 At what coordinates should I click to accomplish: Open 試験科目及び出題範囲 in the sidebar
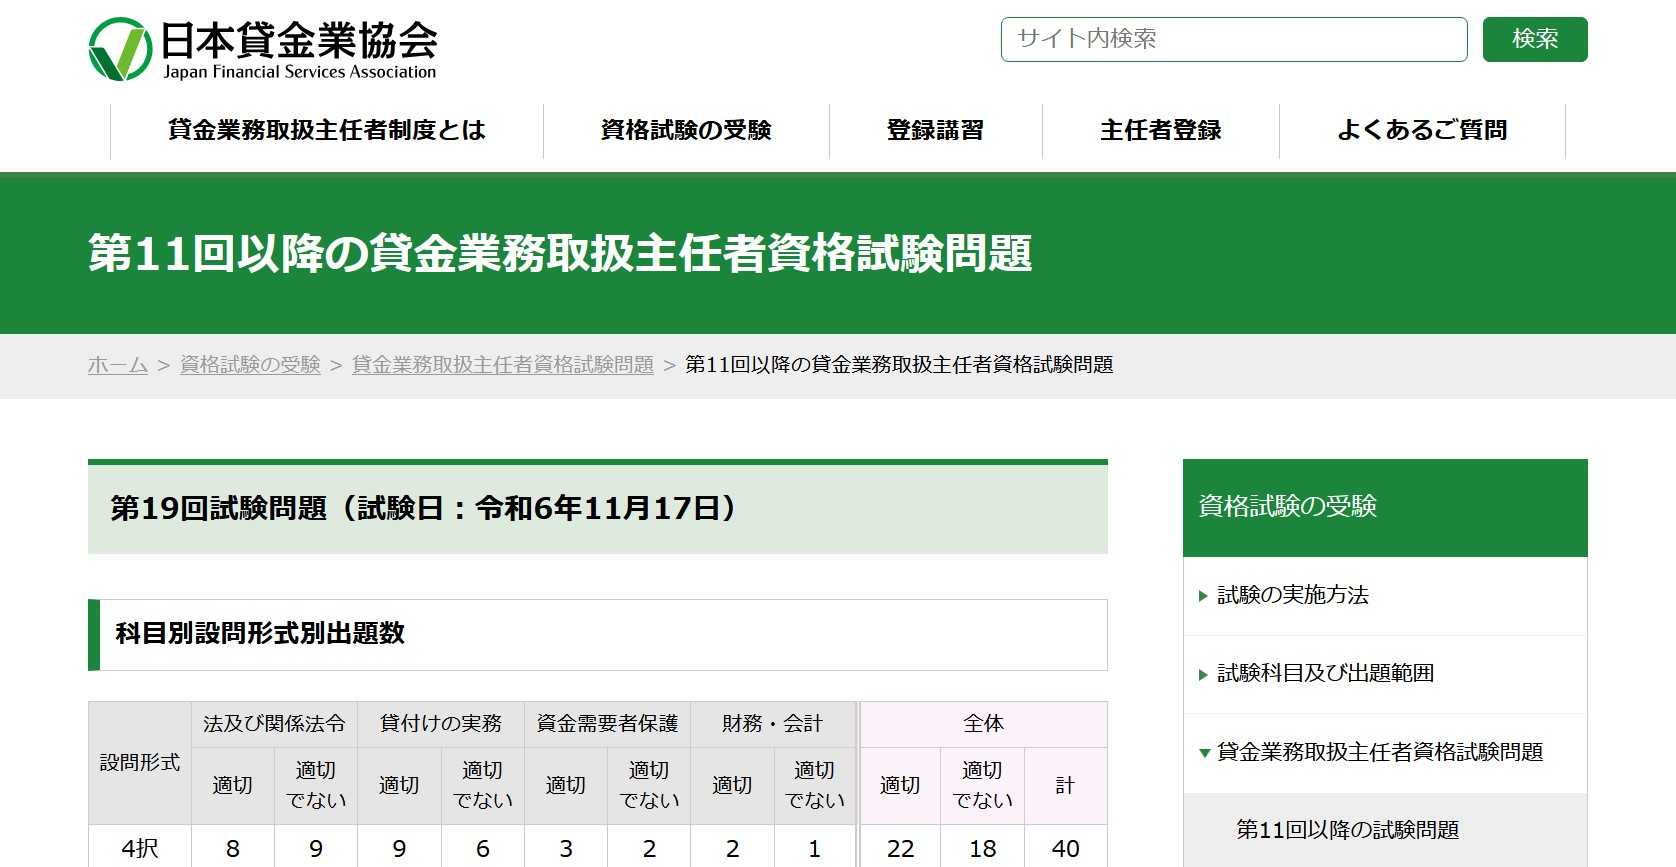coord(1325,673)
